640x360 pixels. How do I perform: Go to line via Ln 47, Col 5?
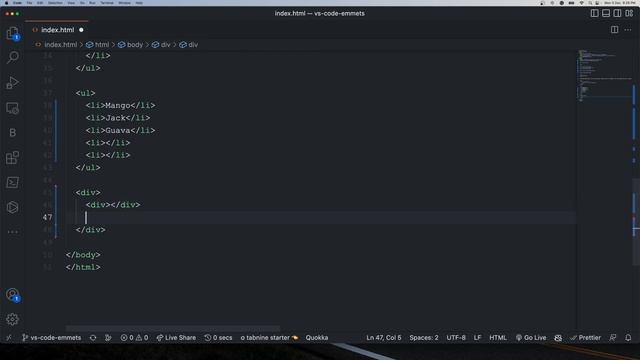(384, 338)
